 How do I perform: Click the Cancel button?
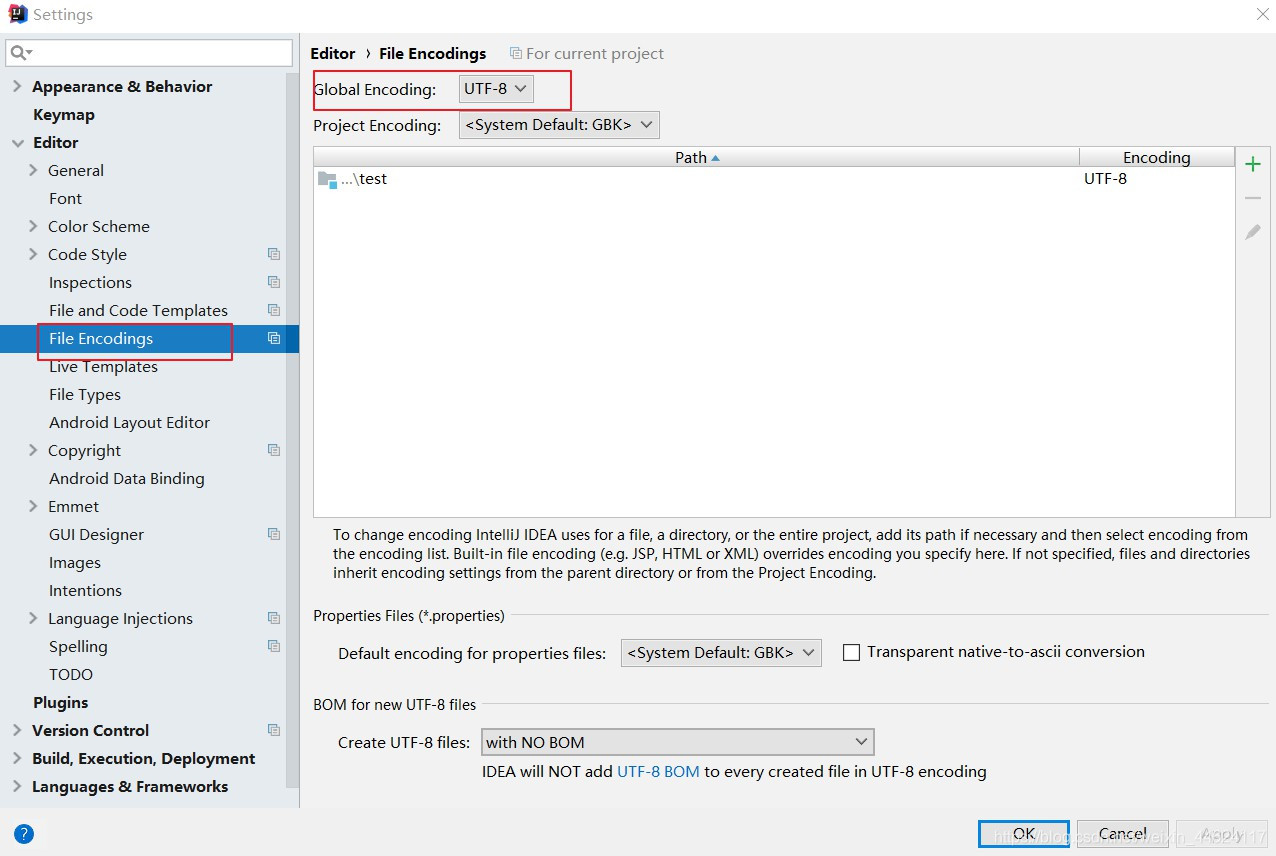1122,833
